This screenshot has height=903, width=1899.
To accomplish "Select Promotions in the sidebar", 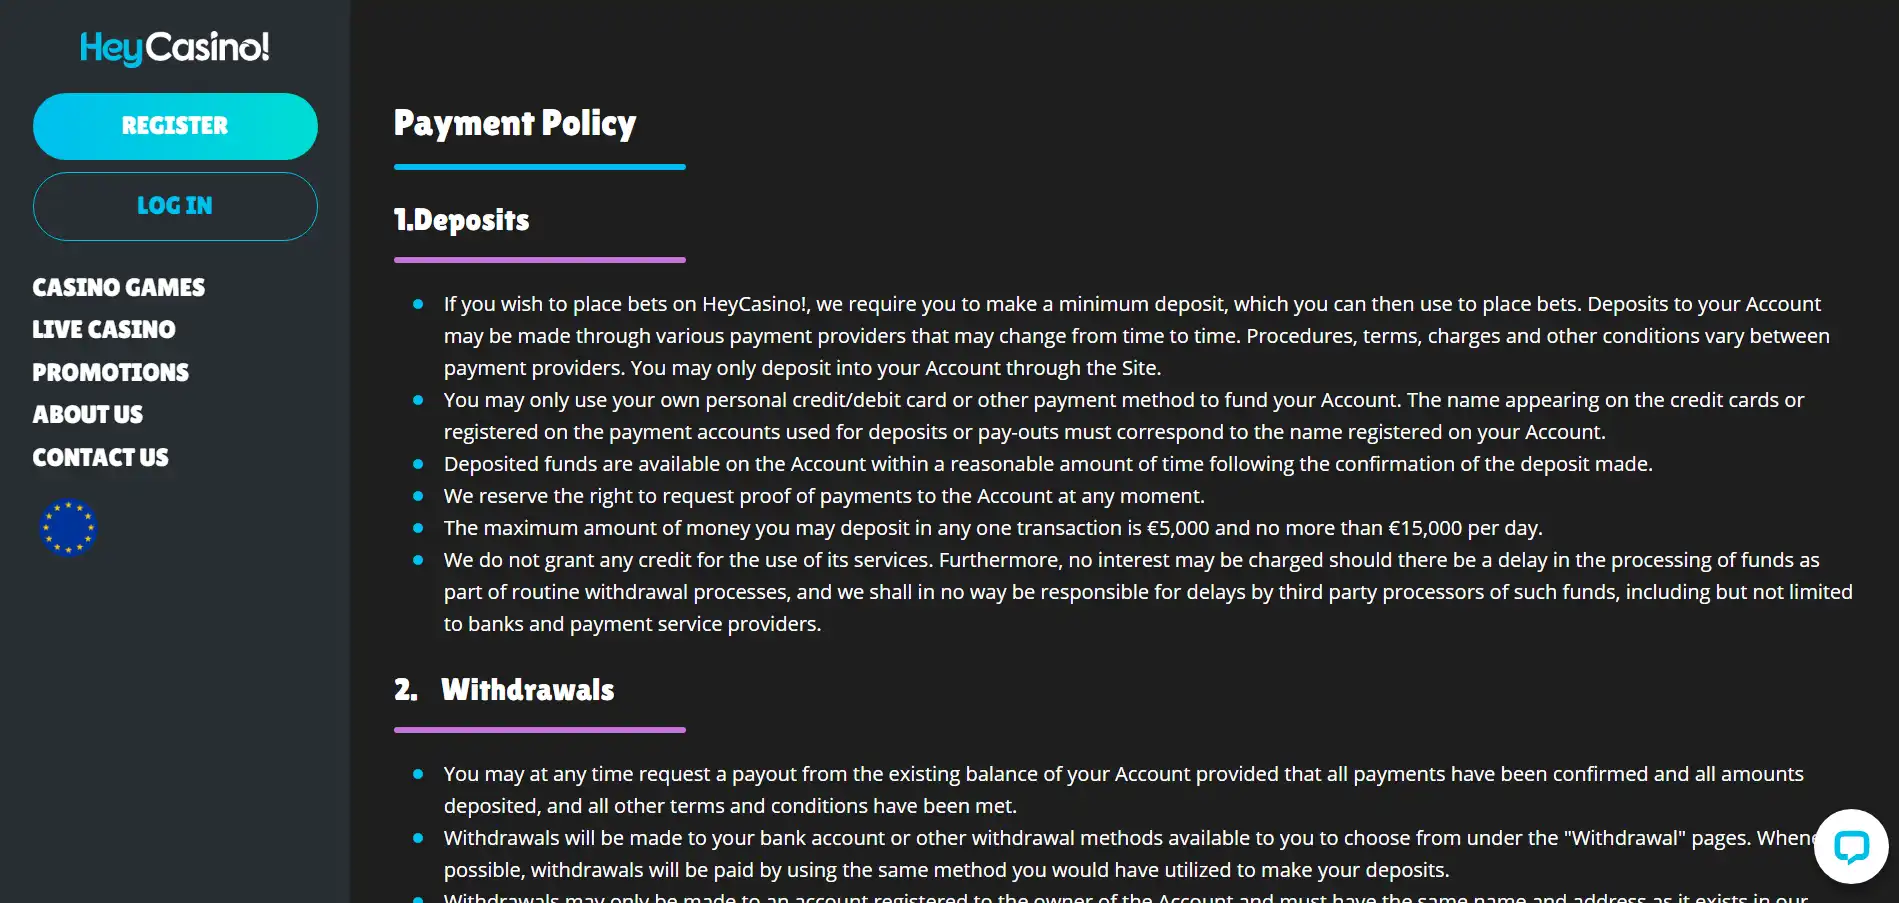I will point(111,373).
